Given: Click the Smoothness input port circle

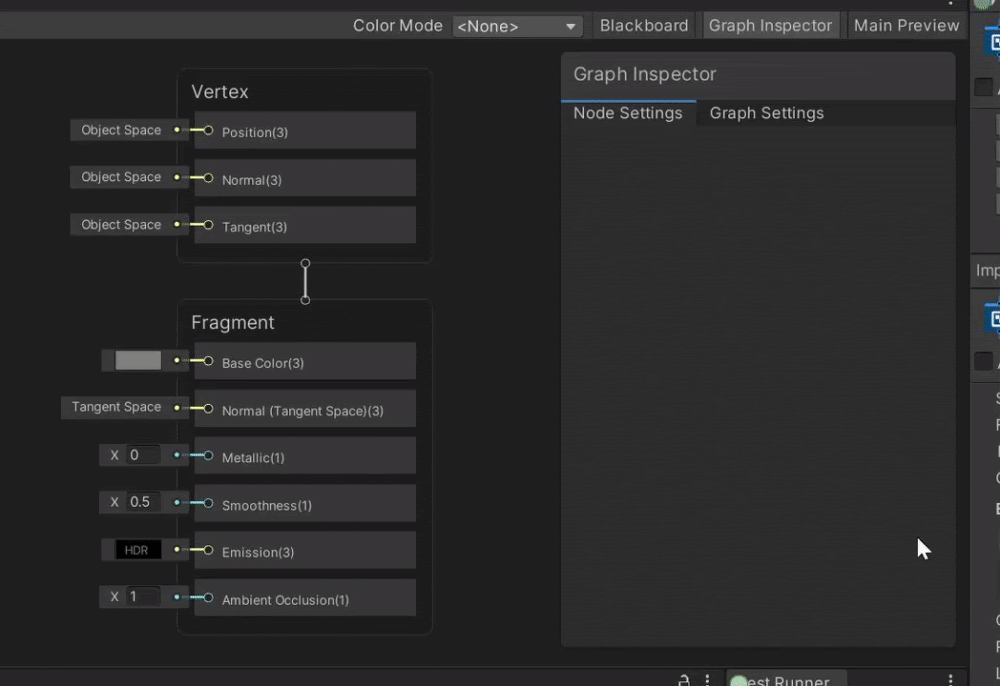Looking at the screenshot, I should (x=208, y=503).
